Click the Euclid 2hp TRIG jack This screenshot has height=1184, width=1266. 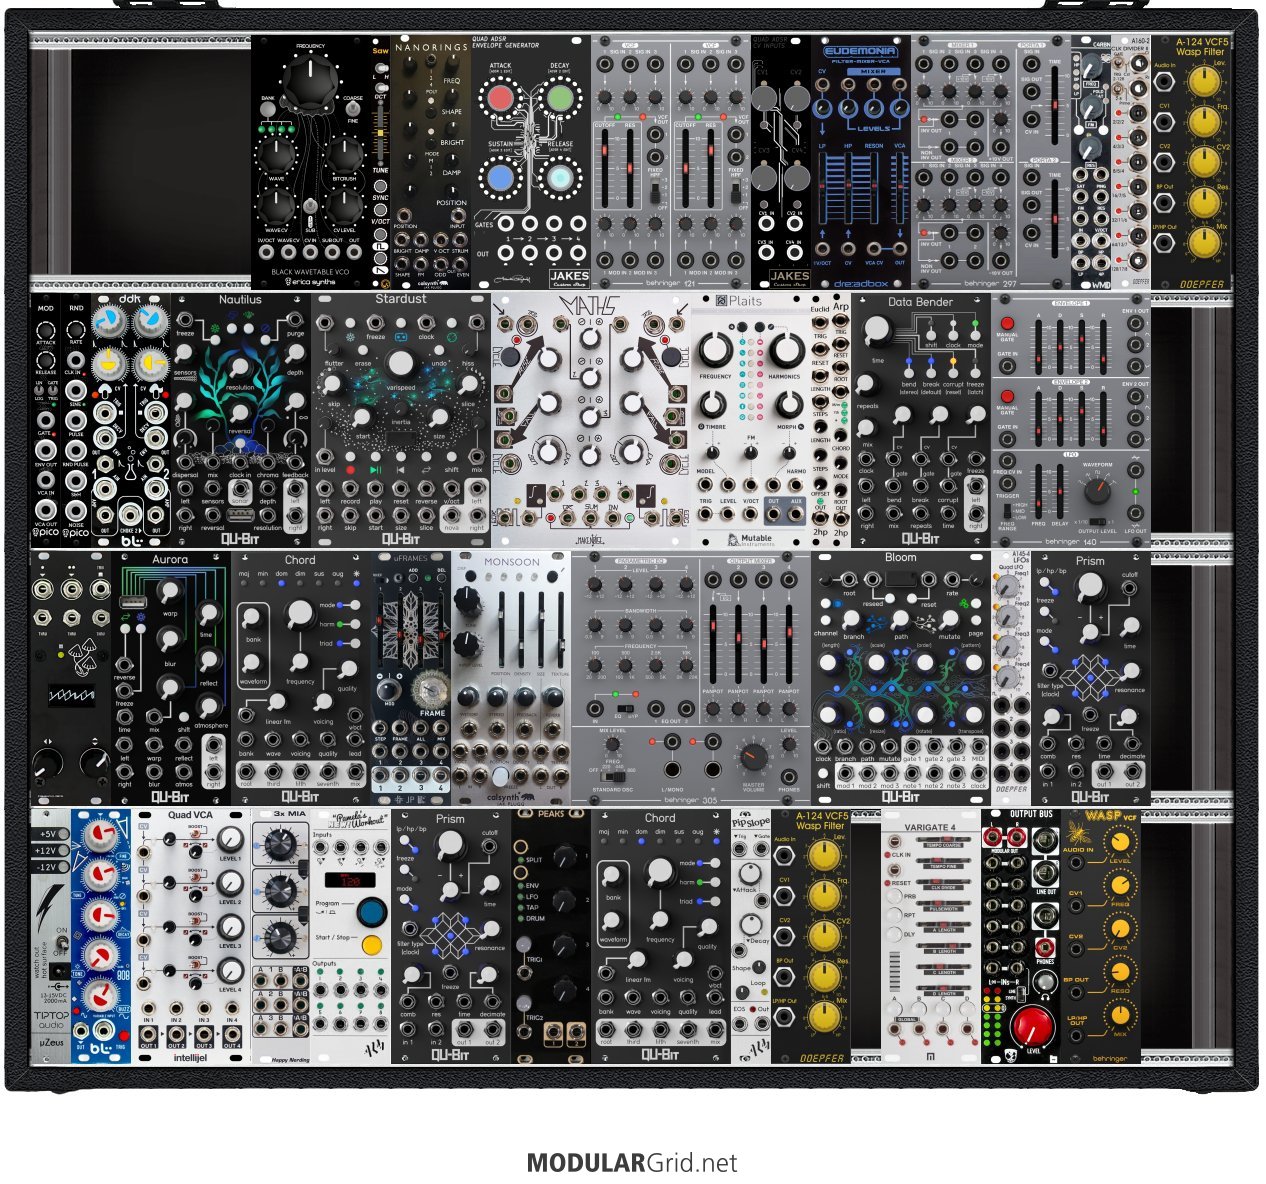(821, 322)
